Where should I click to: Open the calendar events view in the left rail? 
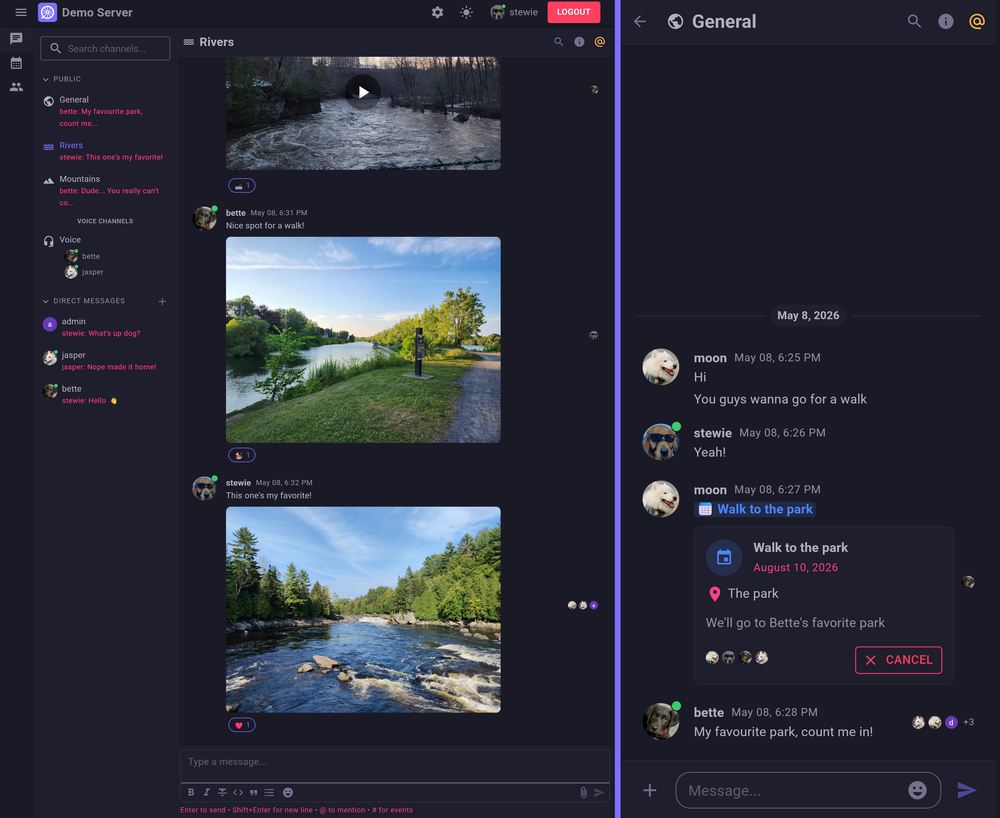click(x=17, y=63)
